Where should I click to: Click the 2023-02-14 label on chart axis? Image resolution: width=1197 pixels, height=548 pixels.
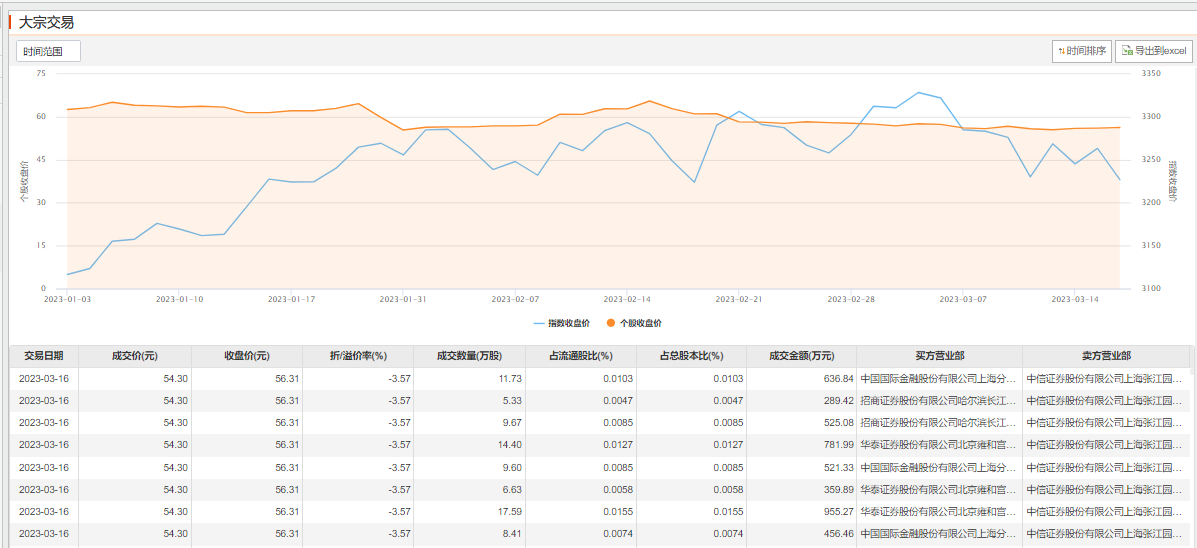coord(627,298)
